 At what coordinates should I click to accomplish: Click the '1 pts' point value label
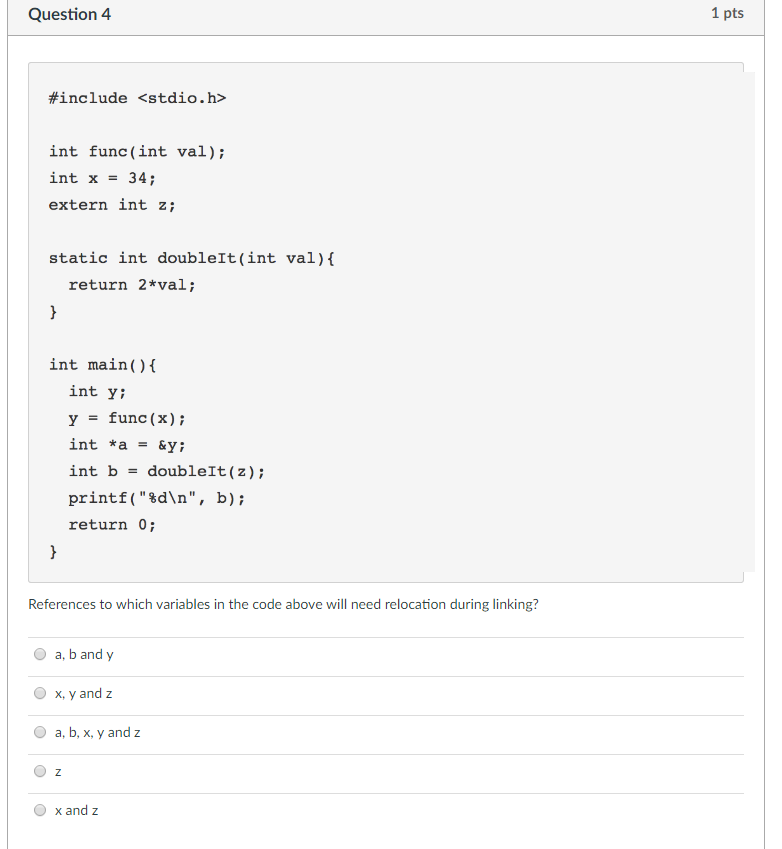[x=727, y=13]
